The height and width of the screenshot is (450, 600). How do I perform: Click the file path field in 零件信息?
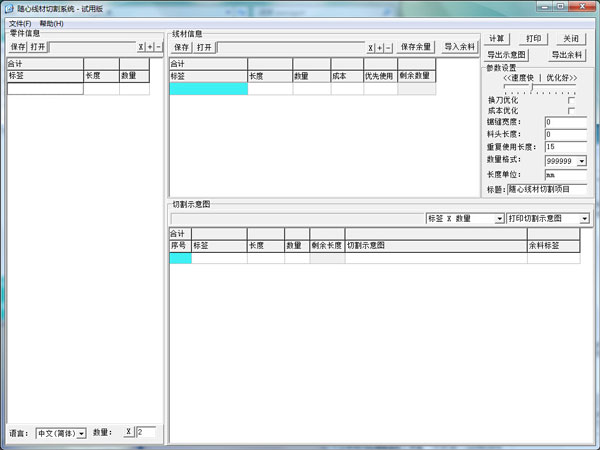click(x=93, y=47)
